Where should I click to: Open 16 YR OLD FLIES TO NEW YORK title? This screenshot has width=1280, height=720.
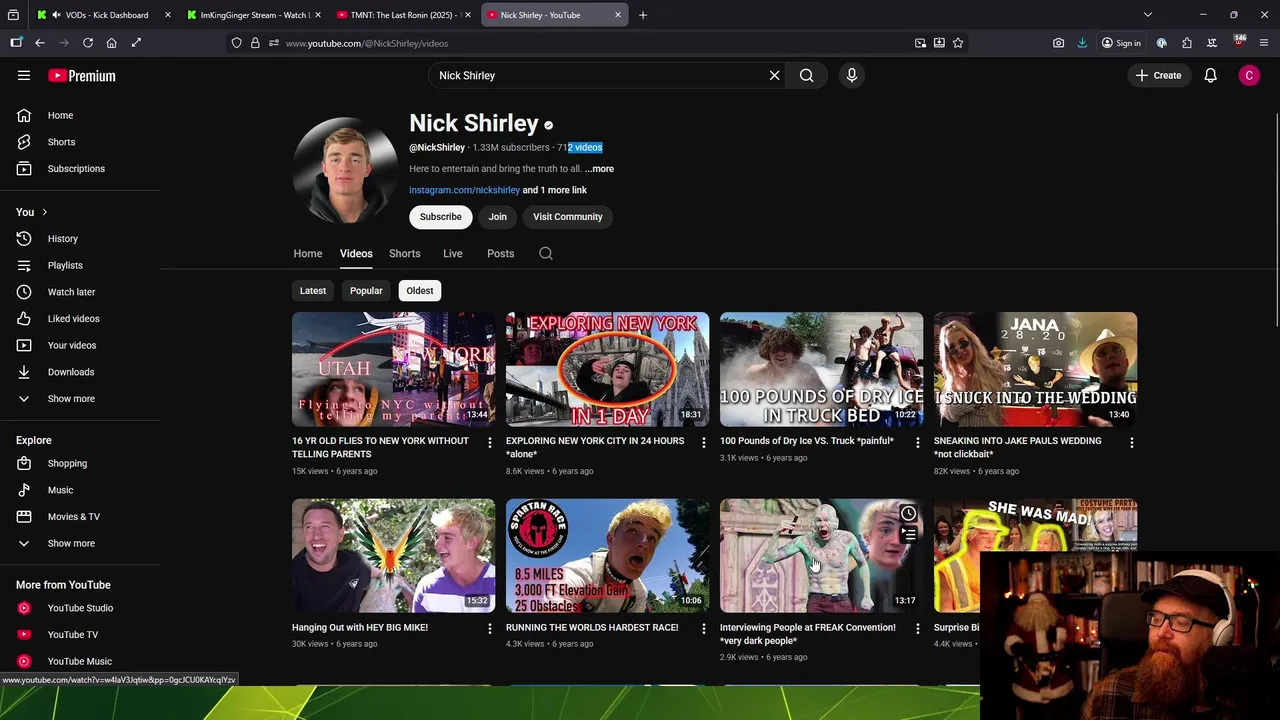tap(380, 447)
